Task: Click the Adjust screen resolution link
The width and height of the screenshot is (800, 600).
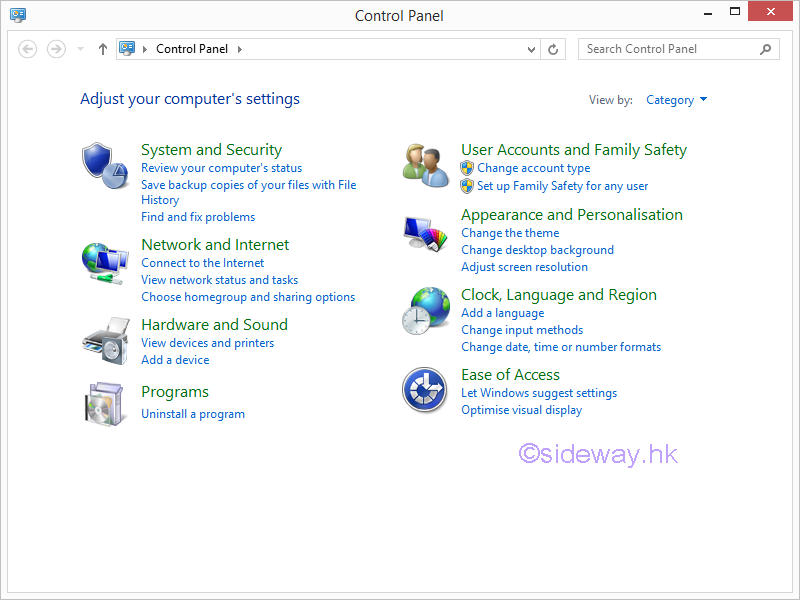Action: point(524,267)
